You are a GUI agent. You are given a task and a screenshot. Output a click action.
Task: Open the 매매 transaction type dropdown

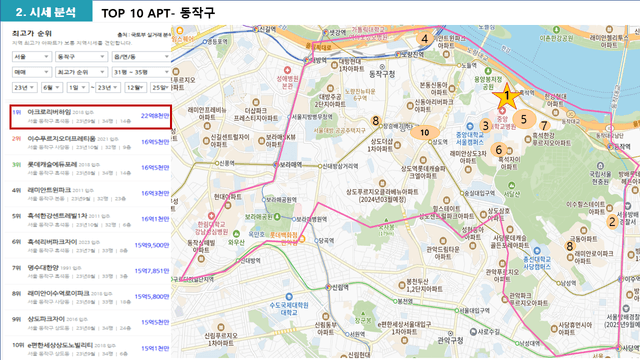(31, 72)
